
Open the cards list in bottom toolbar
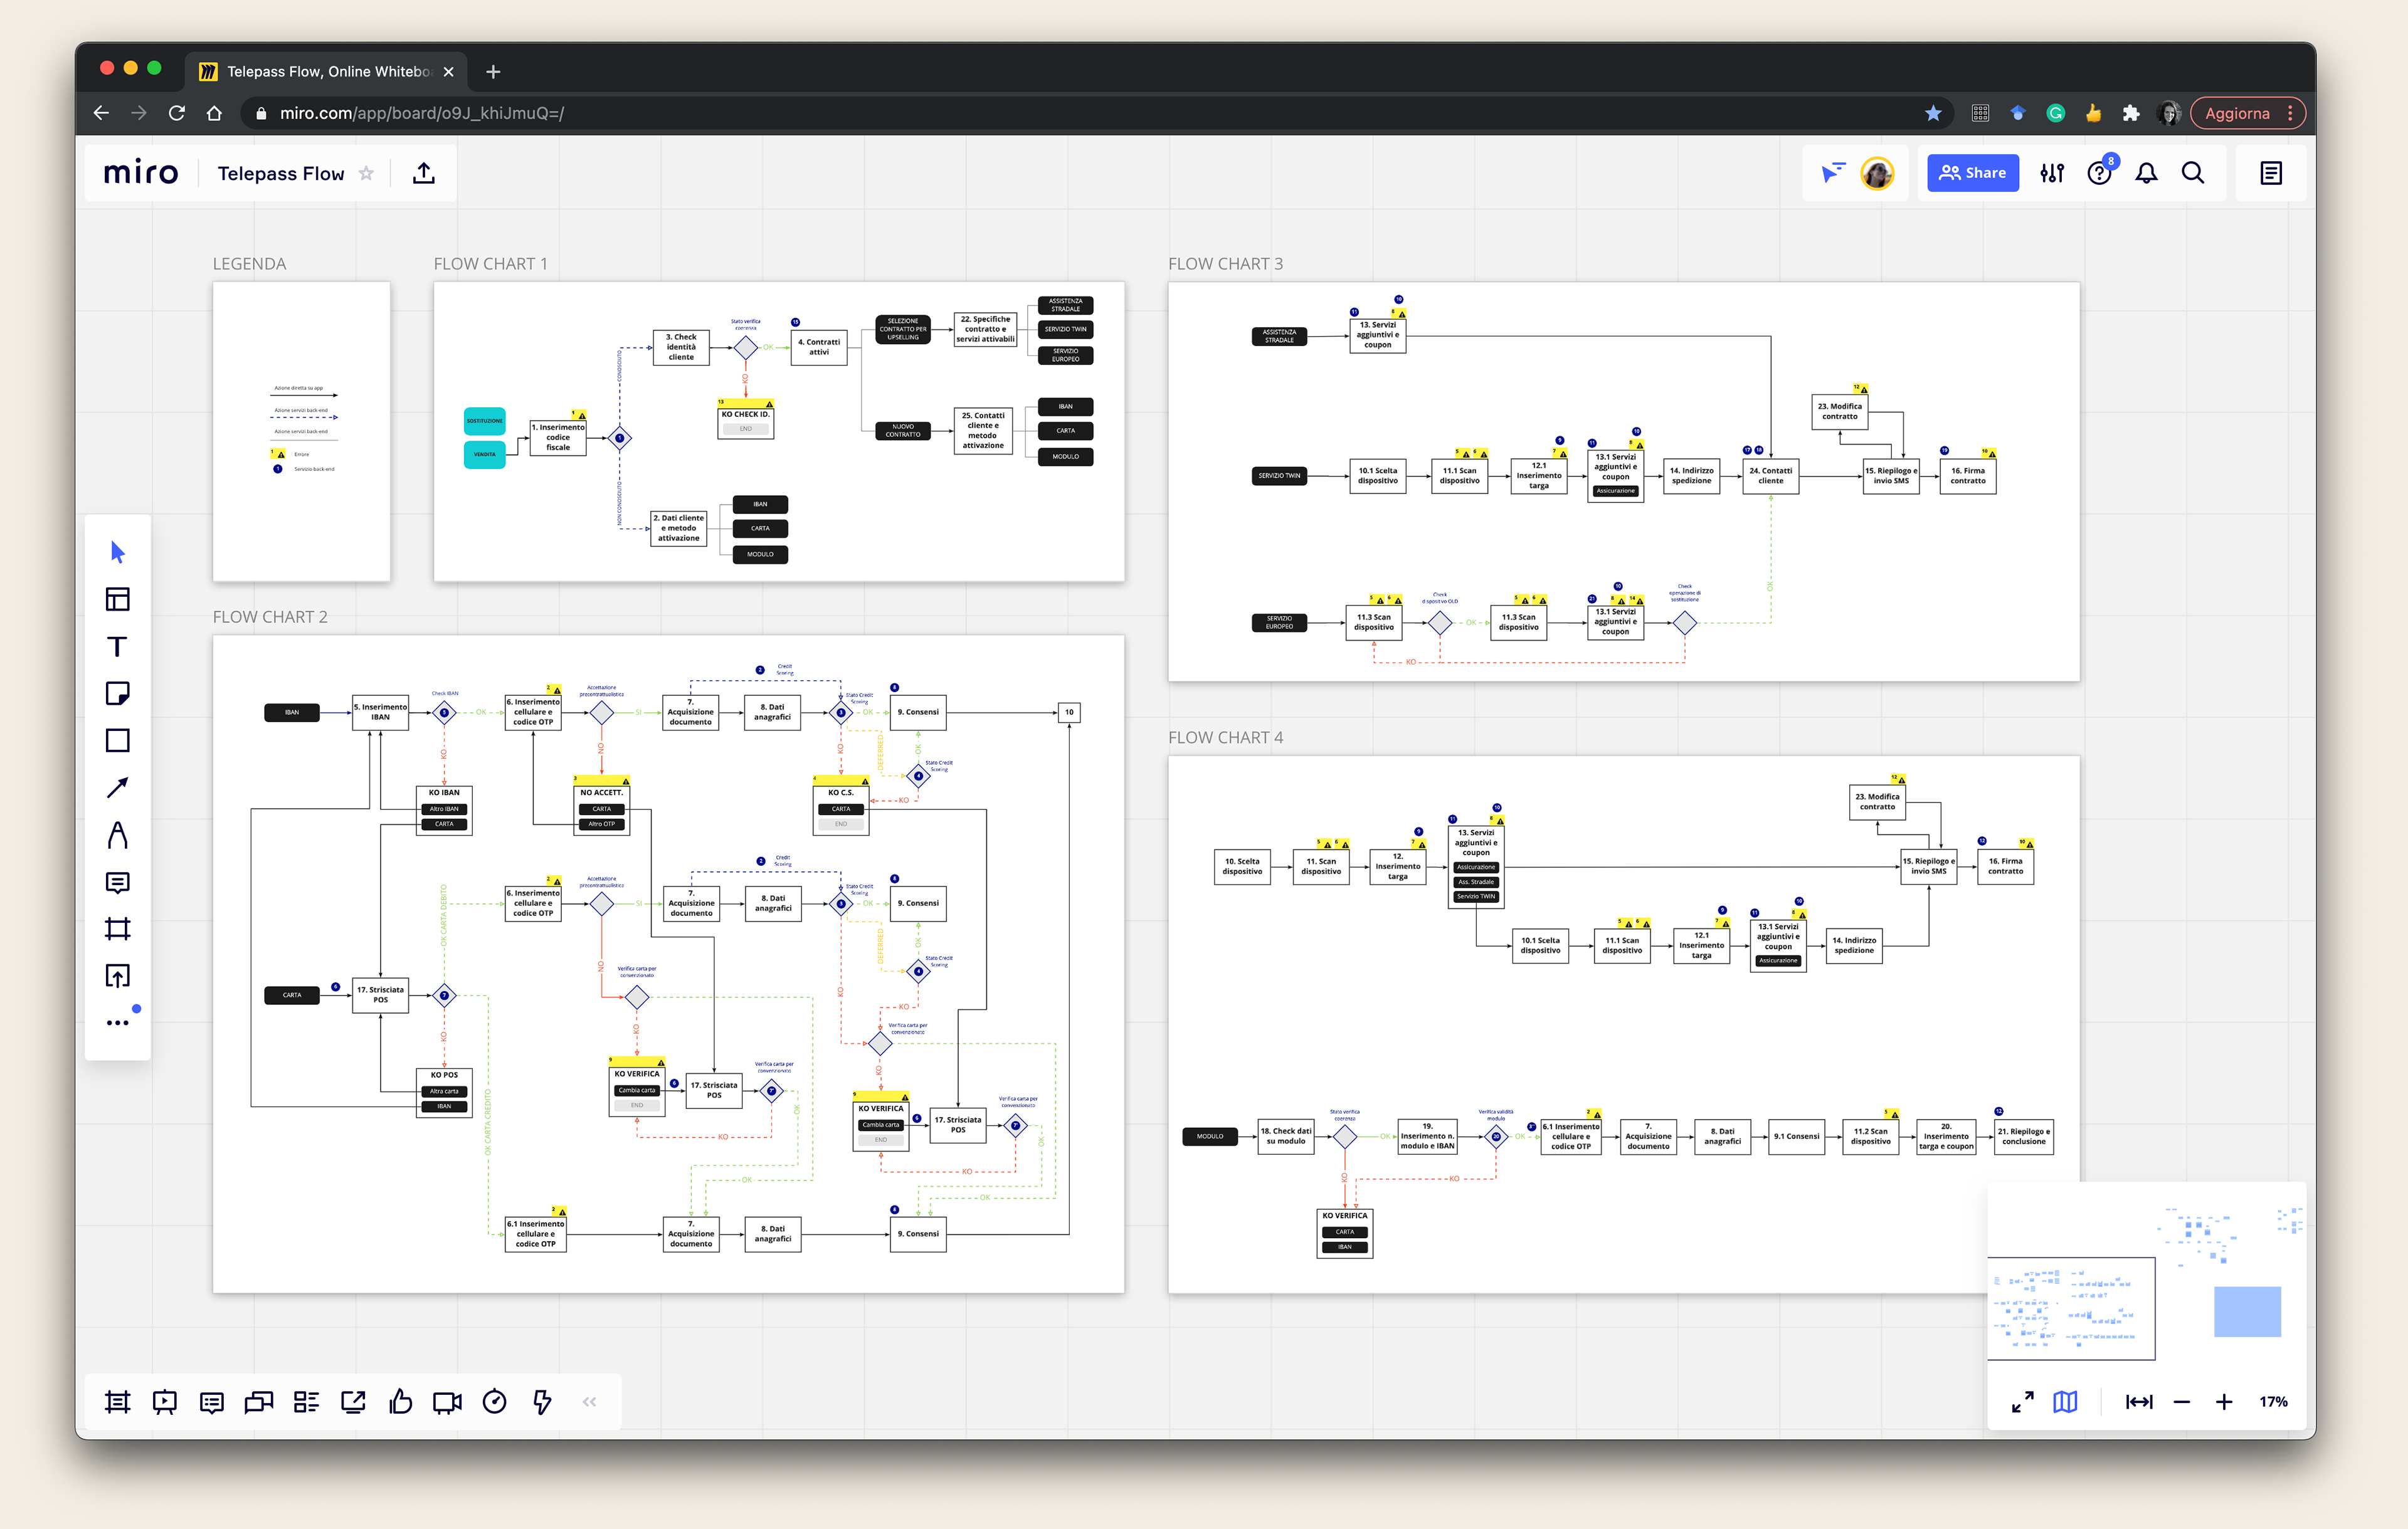pyautogui.click(x=306, y=1402)
